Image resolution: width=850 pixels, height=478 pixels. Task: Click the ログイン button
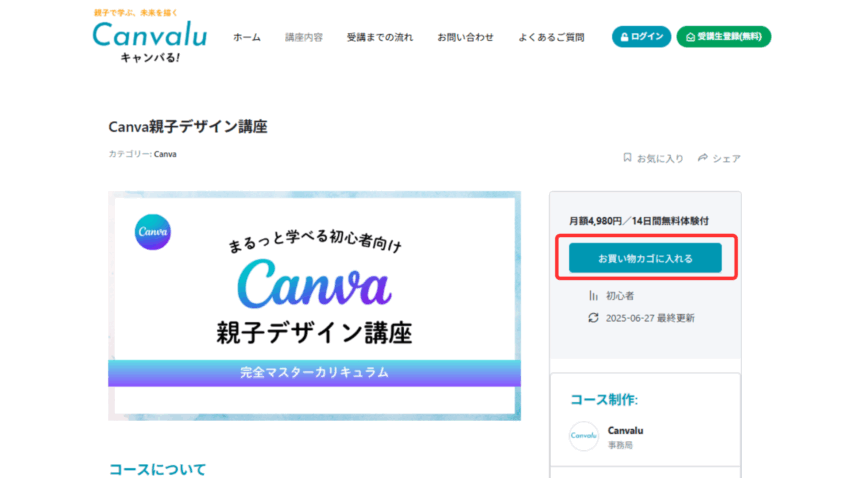click(x=641, y=37)
